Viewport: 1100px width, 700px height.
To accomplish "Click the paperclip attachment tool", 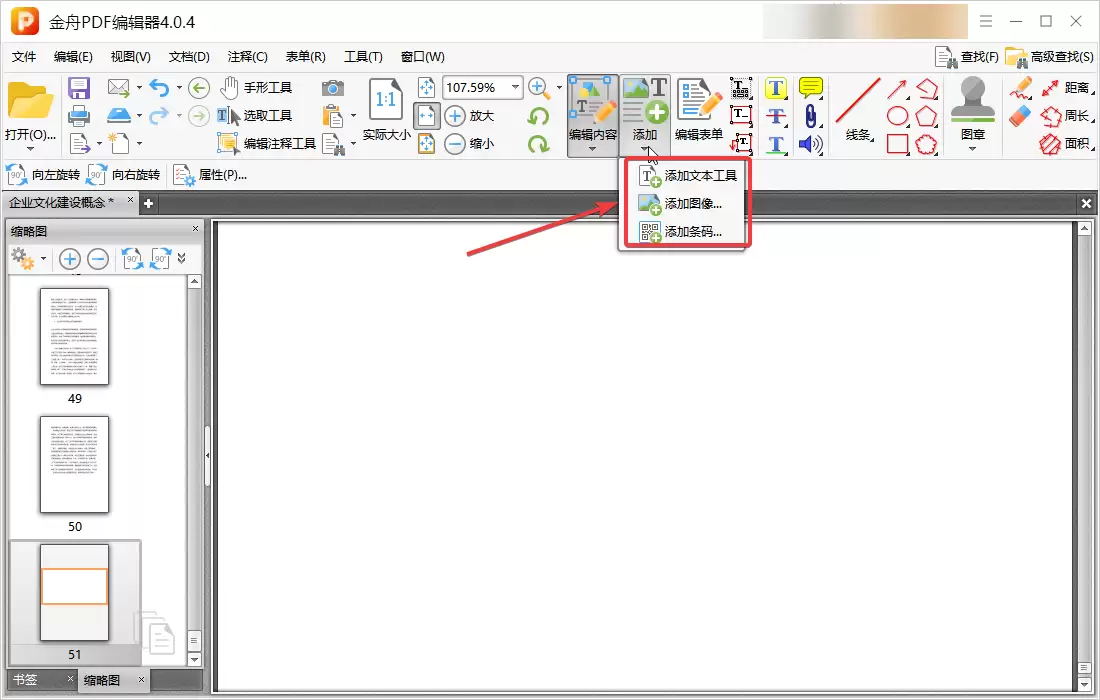I will 810,116.
